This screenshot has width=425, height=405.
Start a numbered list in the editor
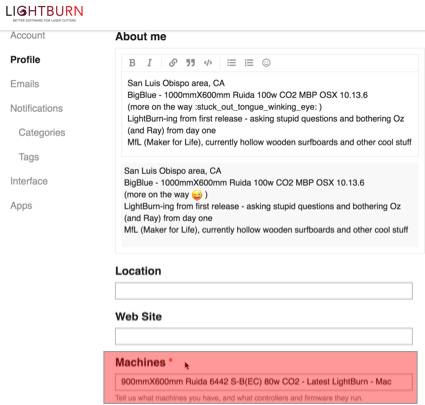coord(249,63)
